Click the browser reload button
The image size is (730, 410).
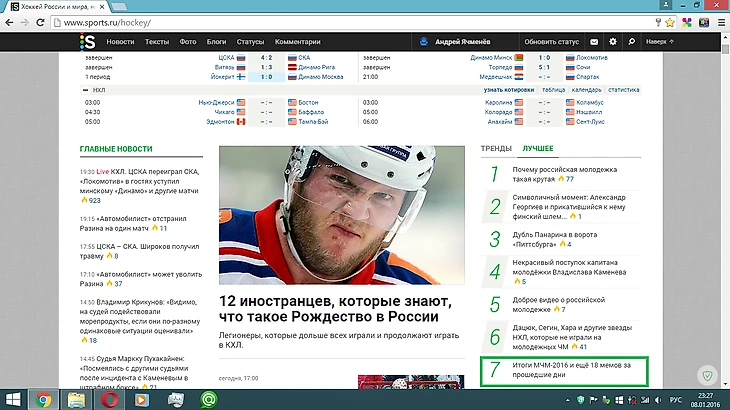click(x=39, y=22)
